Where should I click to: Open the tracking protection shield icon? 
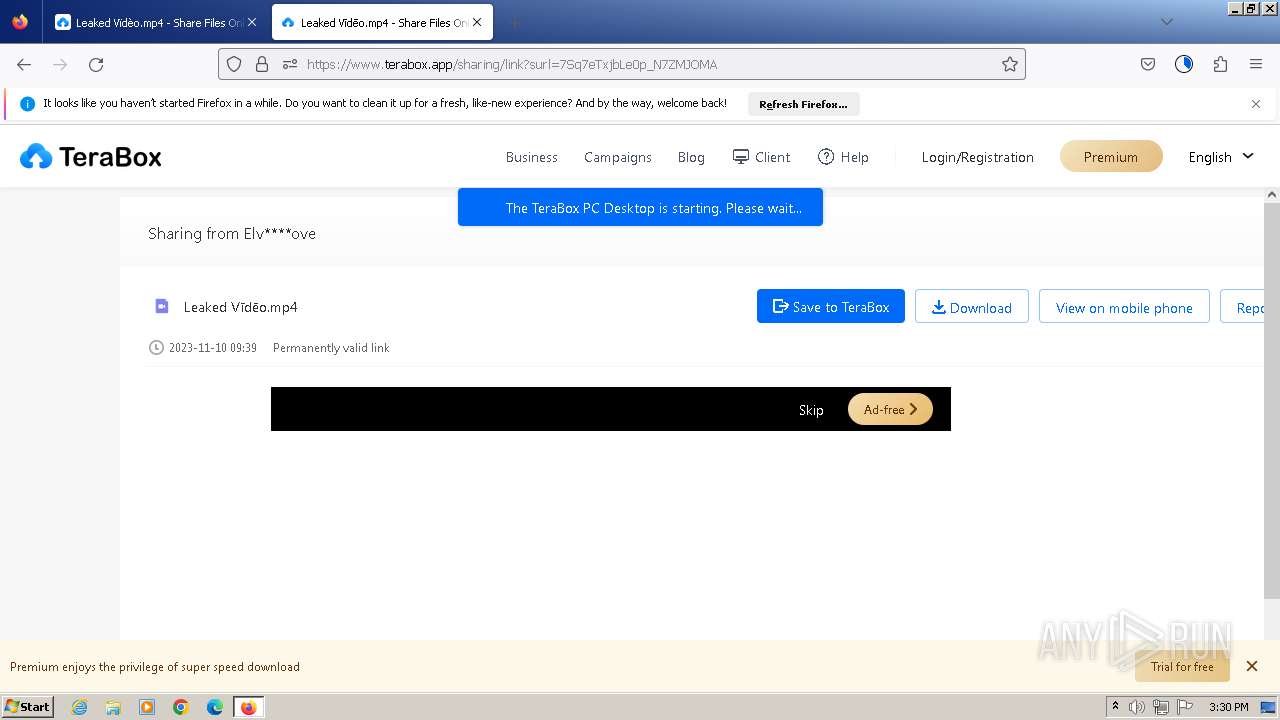pyautogui.click(x=234, y=64)
